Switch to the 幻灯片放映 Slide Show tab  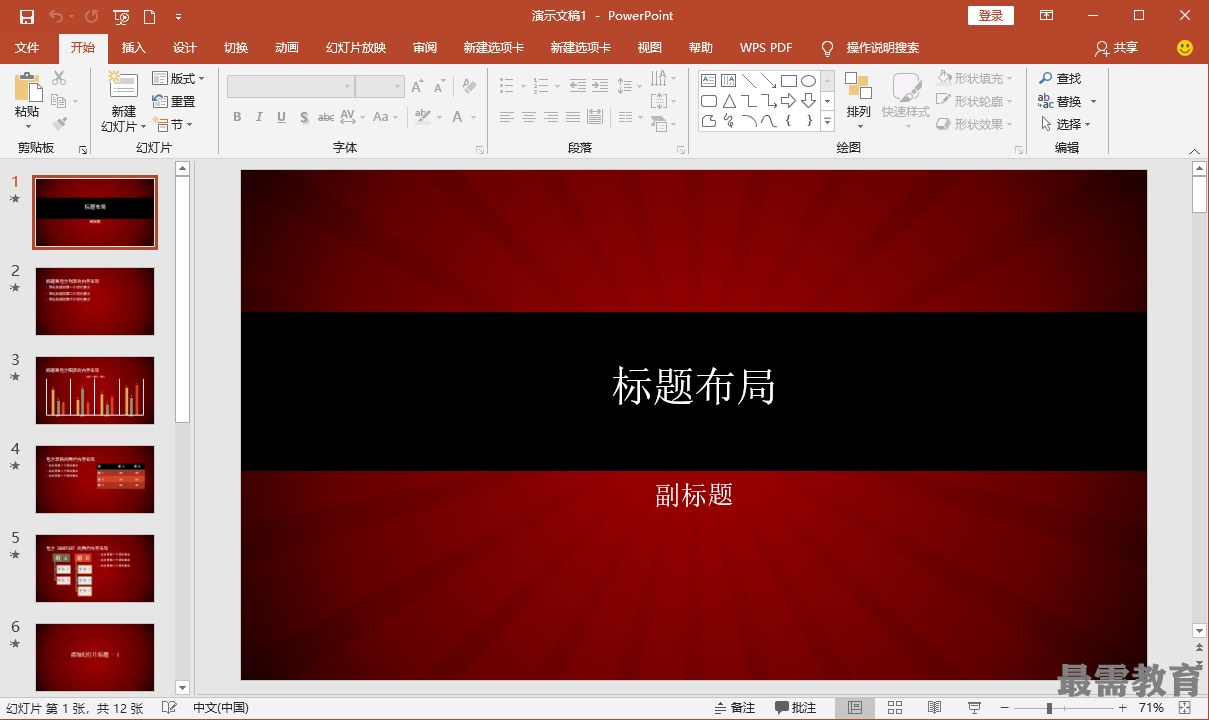[x=356, y=48]
